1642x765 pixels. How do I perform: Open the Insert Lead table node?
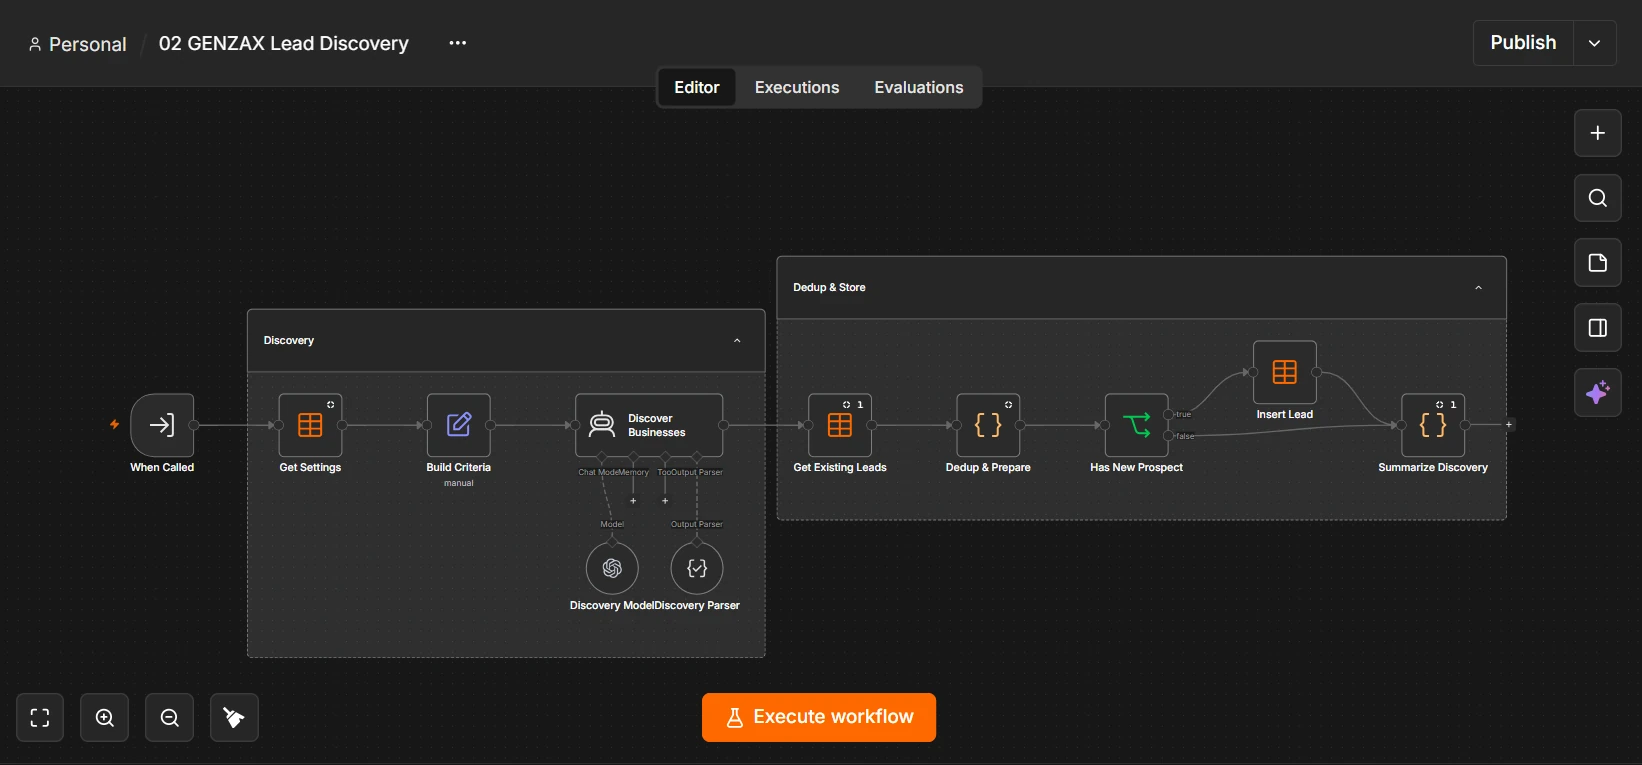point(1285,372)
